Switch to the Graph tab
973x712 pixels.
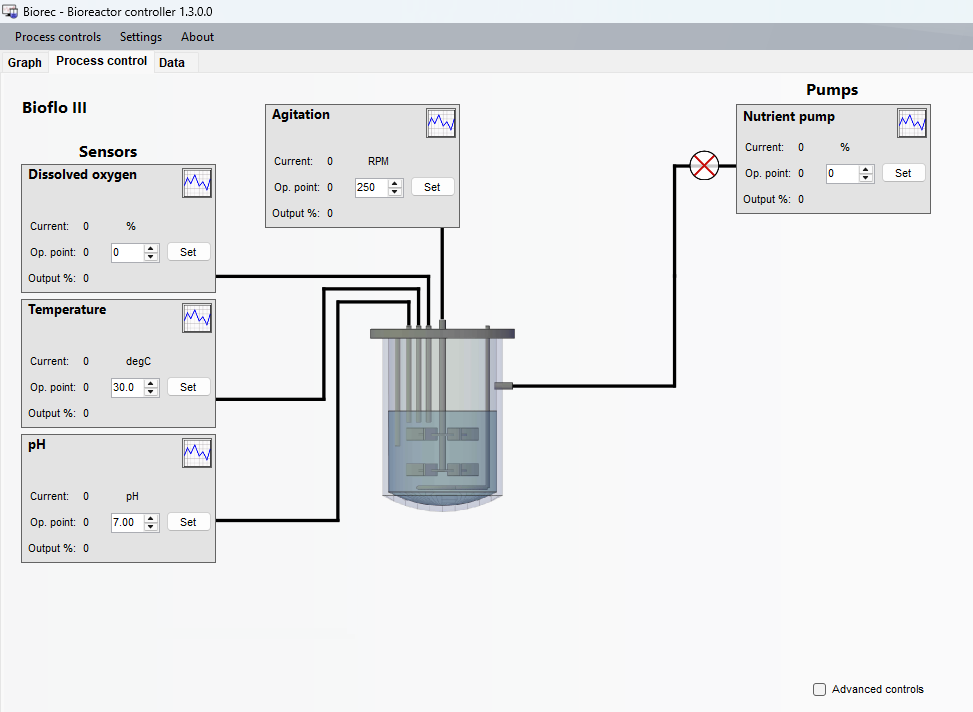[x=25, y=63]
